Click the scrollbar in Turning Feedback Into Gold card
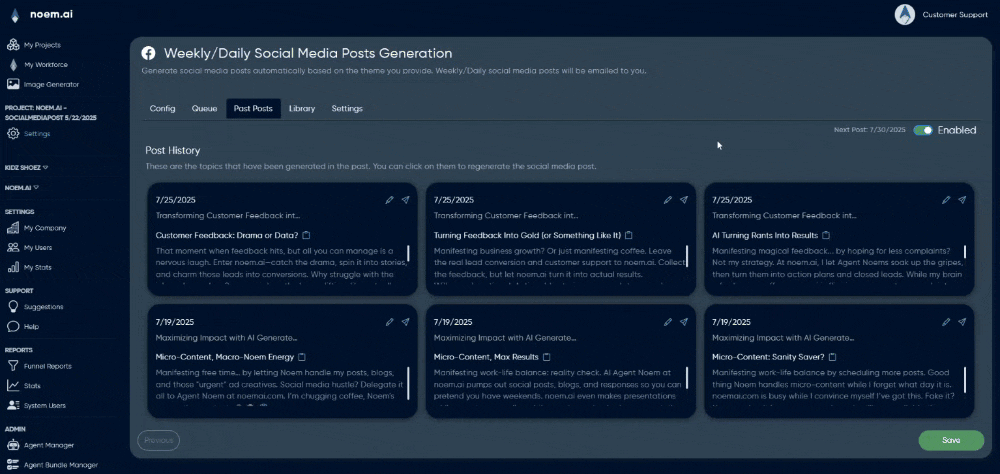 point(687,254)
